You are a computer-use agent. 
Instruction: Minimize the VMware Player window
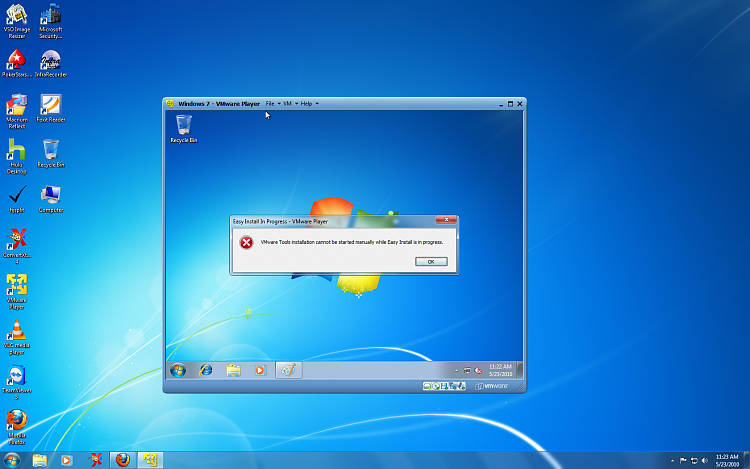point(501,104)
